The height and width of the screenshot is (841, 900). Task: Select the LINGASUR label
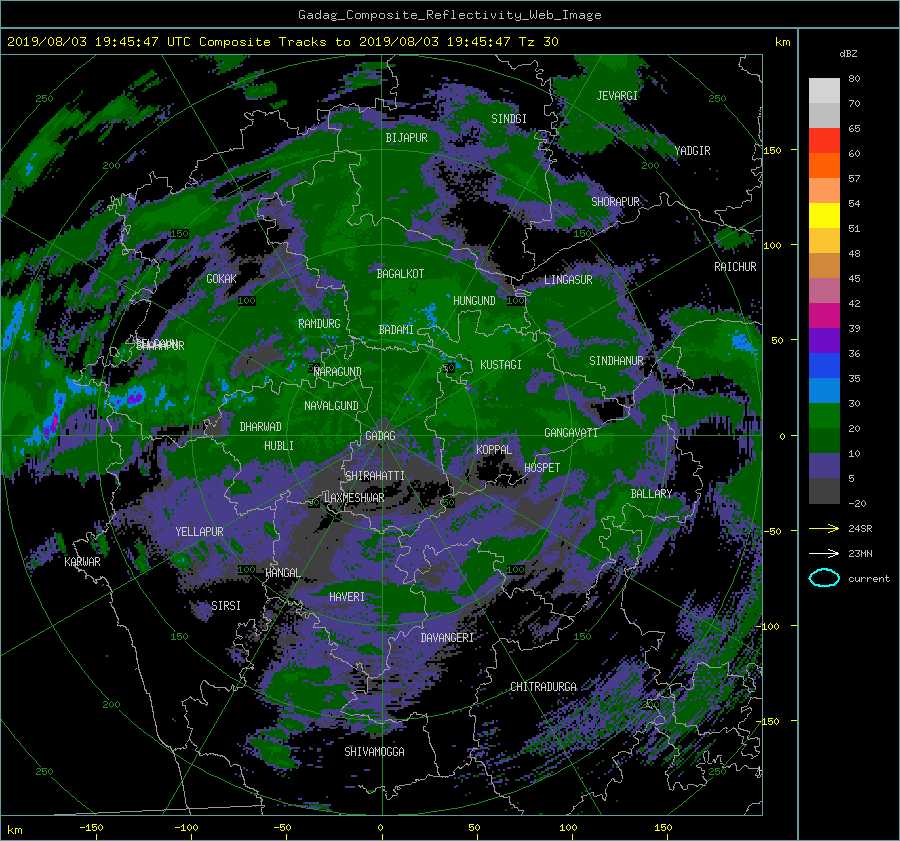click(568, 280)
